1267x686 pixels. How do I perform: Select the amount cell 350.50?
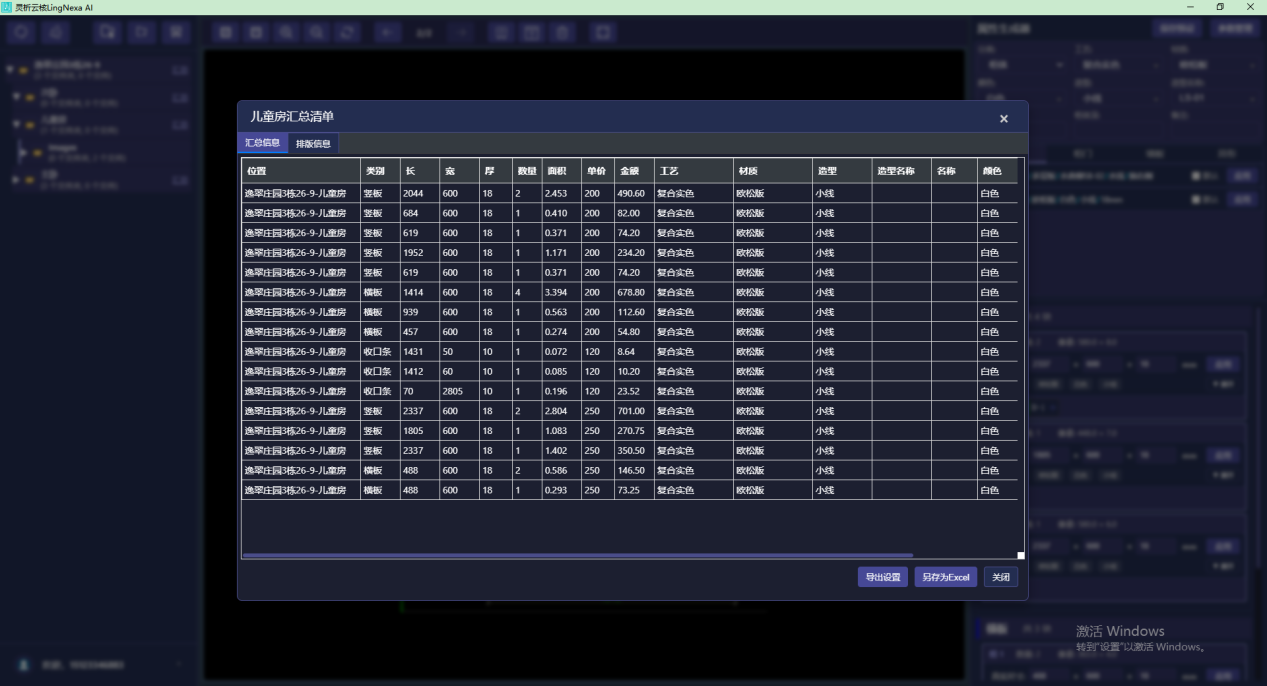point(634,451)
